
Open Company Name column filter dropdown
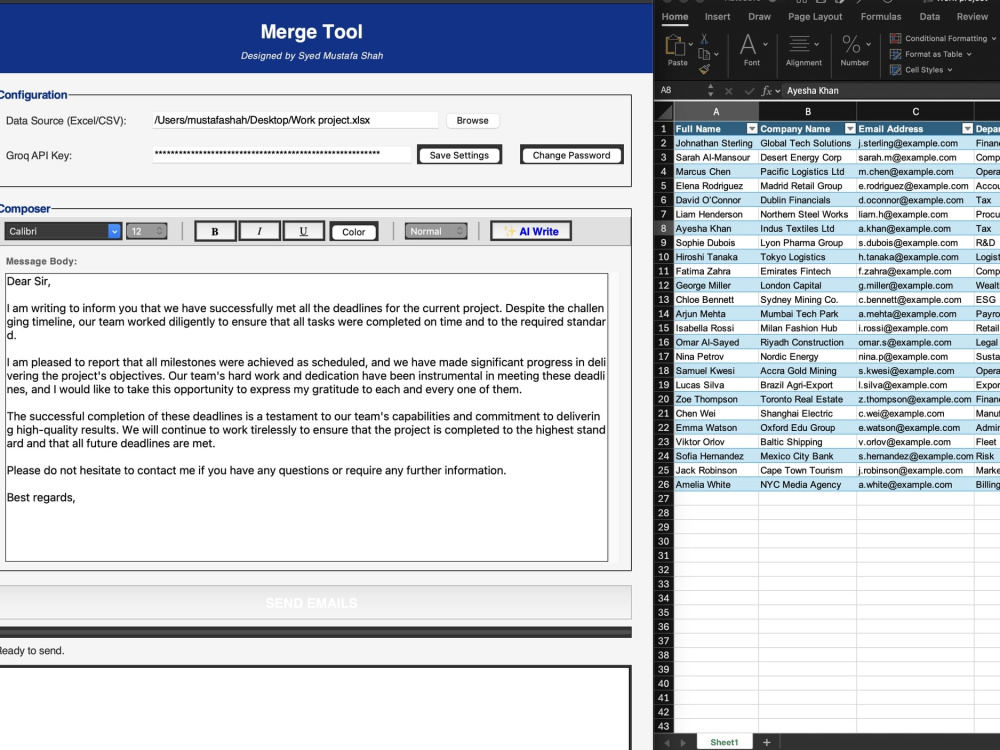(x=850, y=129)
